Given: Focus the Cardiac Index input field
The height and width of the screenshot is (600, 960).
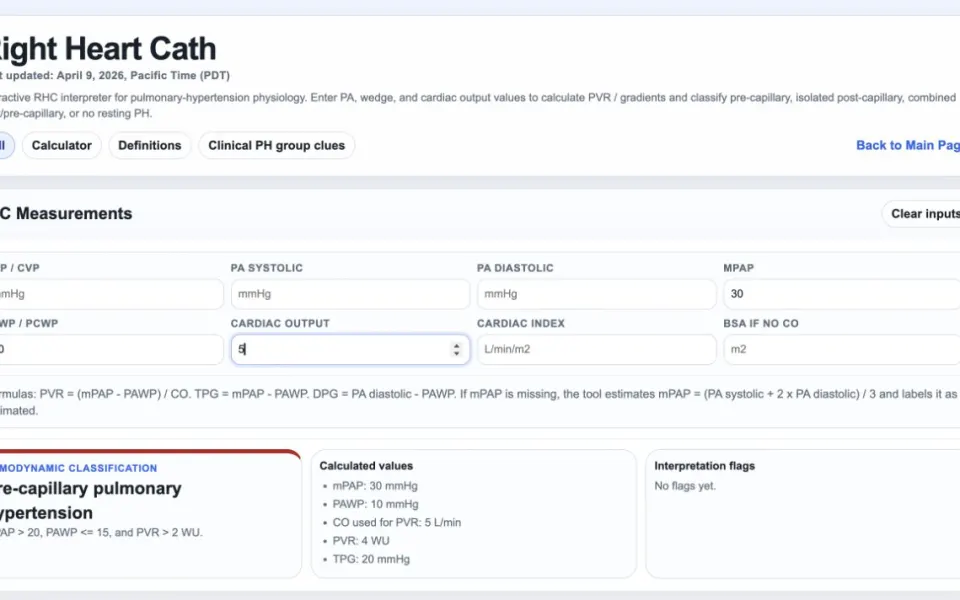Looking at the screenshot, I should point(596,350).
